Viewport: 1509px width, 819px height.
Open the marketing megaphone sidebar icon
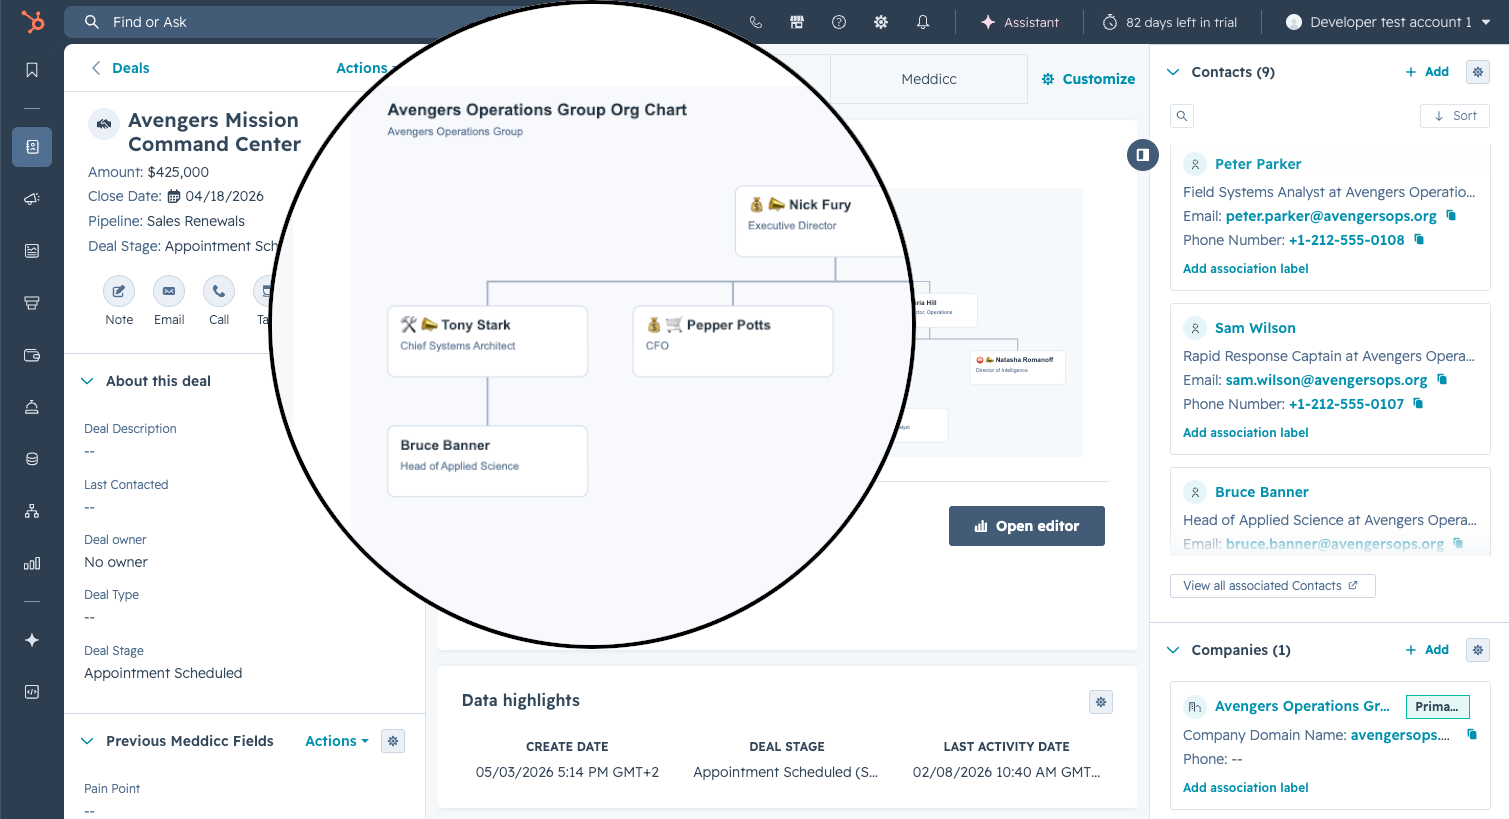[32, 199]
